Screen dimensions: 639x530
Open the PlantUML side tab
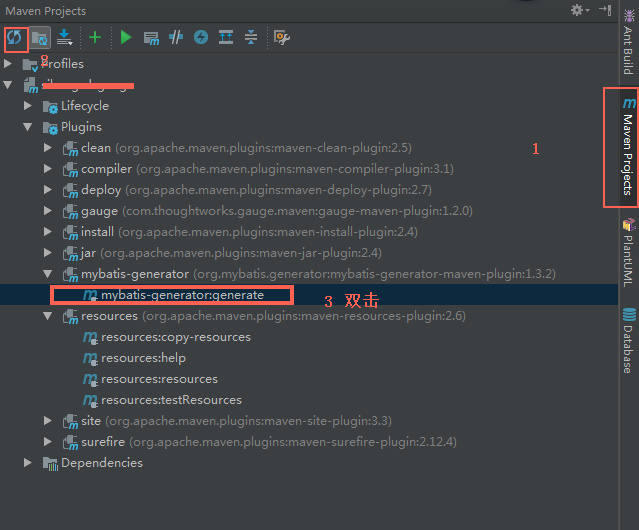[628, 253]
